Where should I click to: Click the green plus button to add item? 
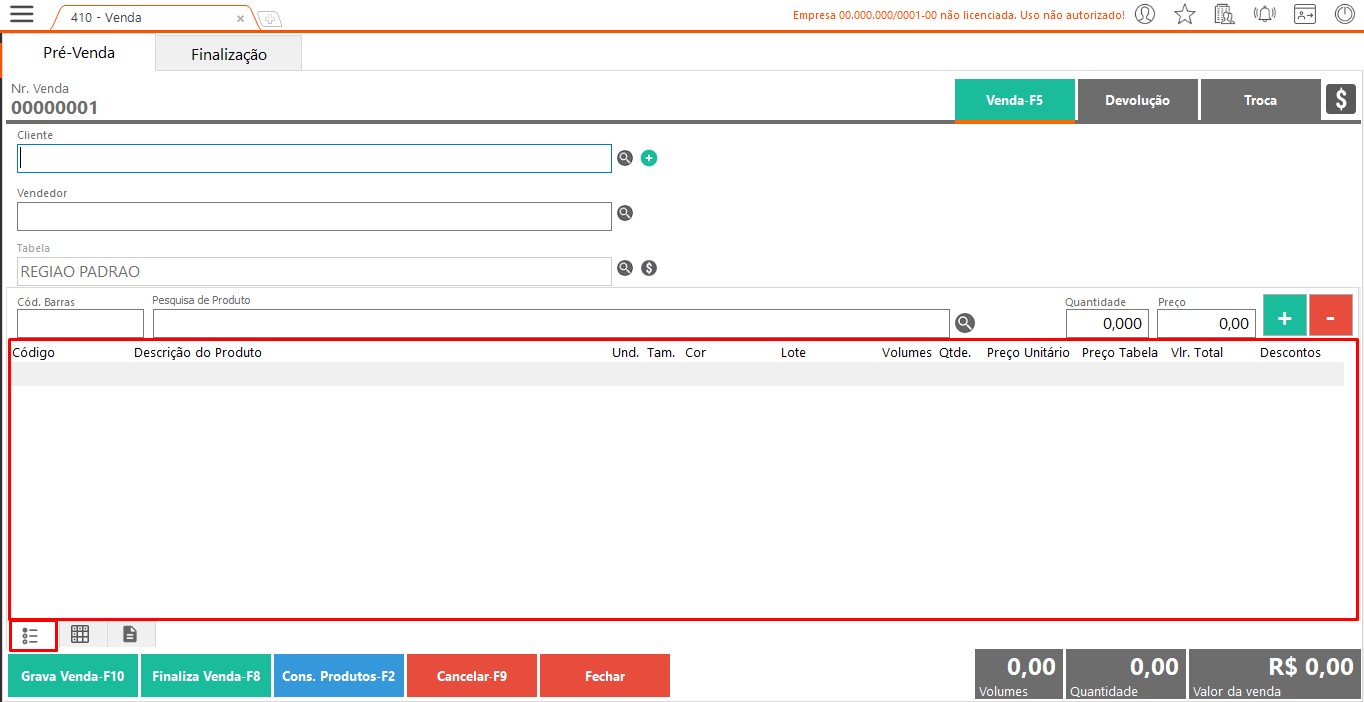tap(1285, 318)
